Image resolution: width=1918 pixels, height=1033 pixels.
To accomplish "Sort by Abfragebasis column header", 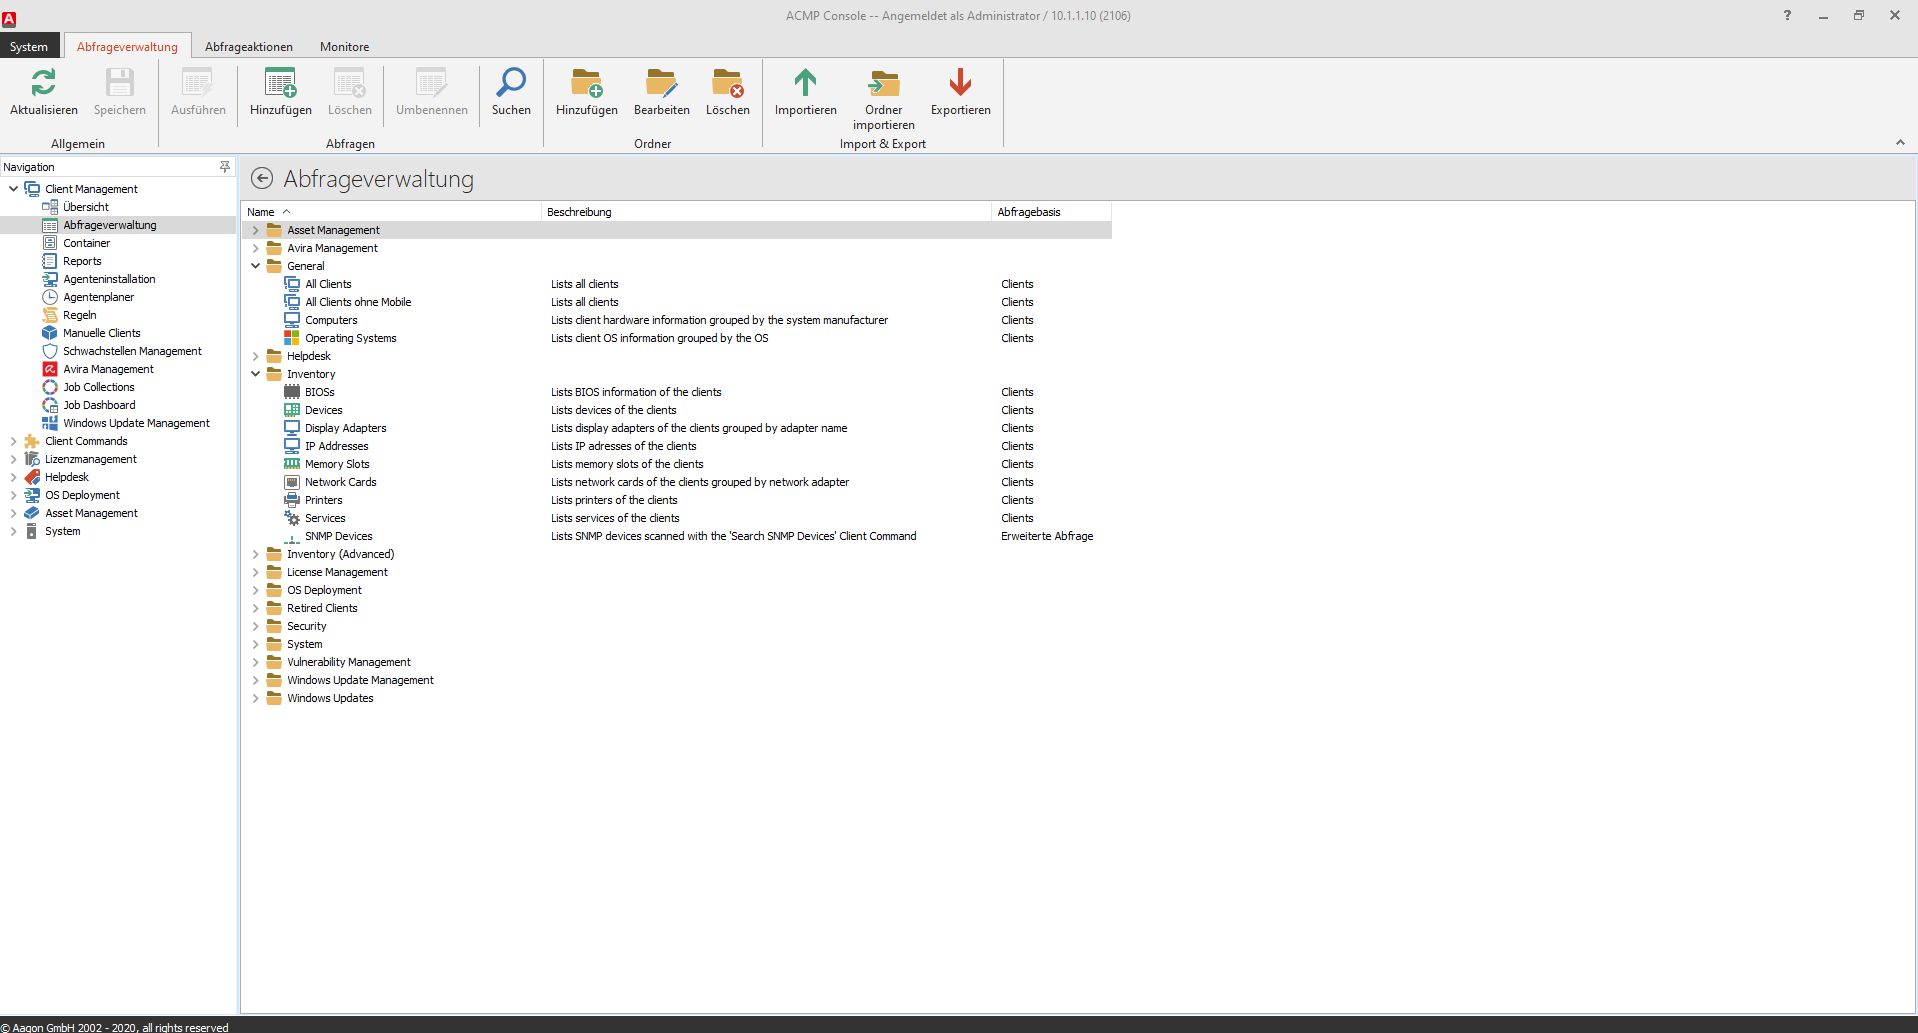I will (1051, 212).
